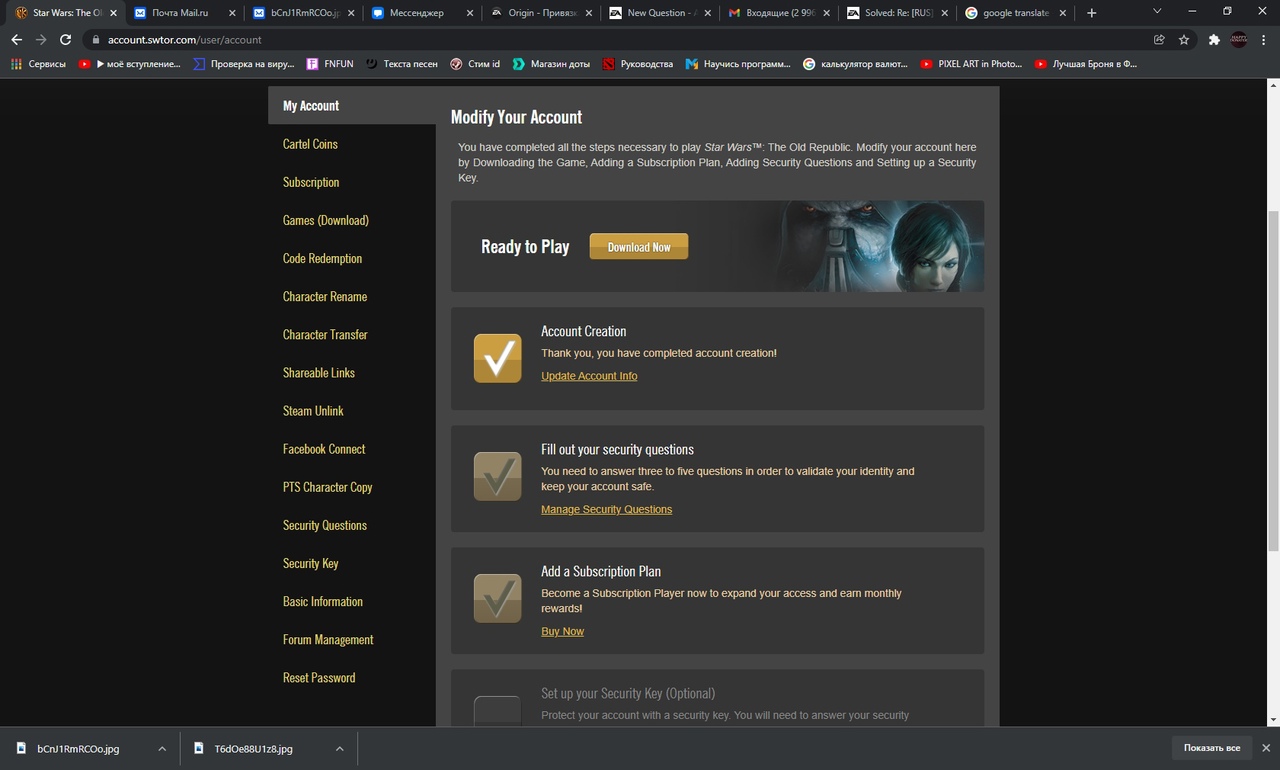Viewport: 1280px width, 770px height.
Task: Open Basic Information in sidebar
Action: click(x=323, y=601)
